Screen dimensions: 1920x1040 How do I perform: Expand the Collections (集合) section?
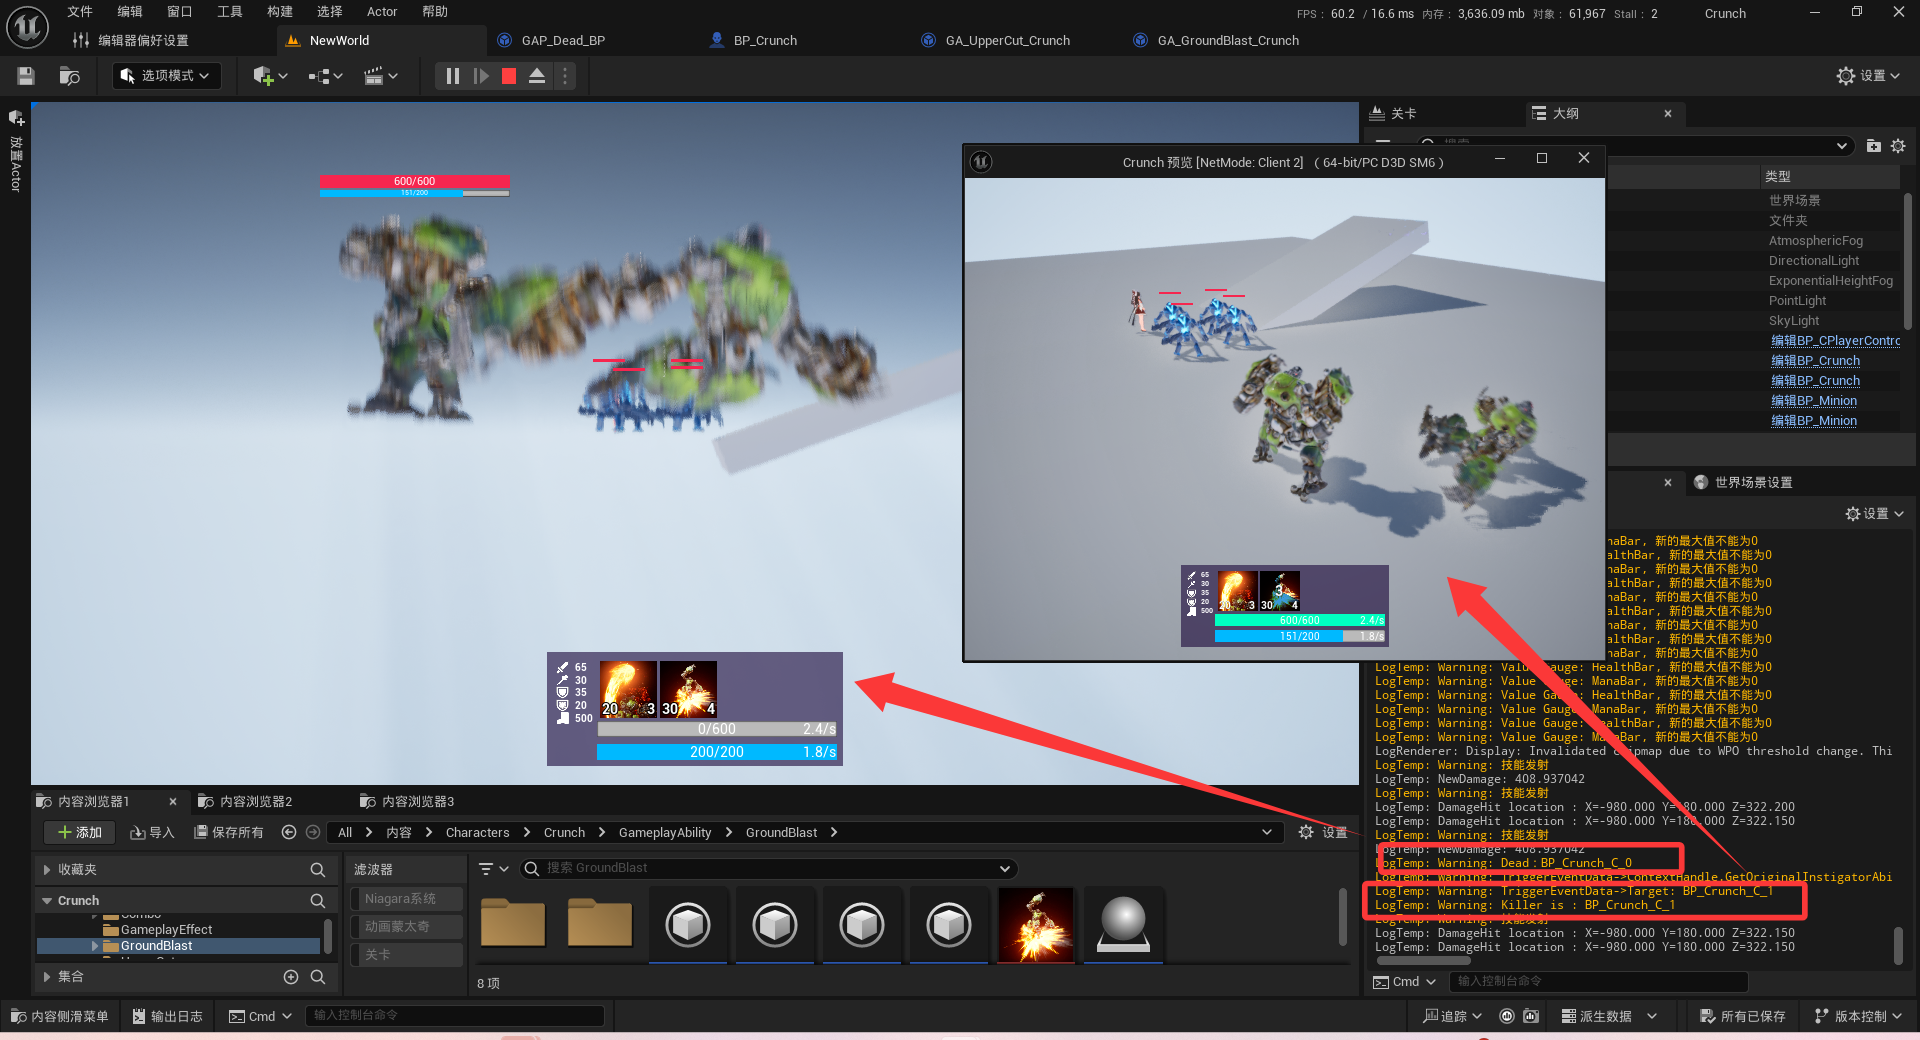point(47,977)
